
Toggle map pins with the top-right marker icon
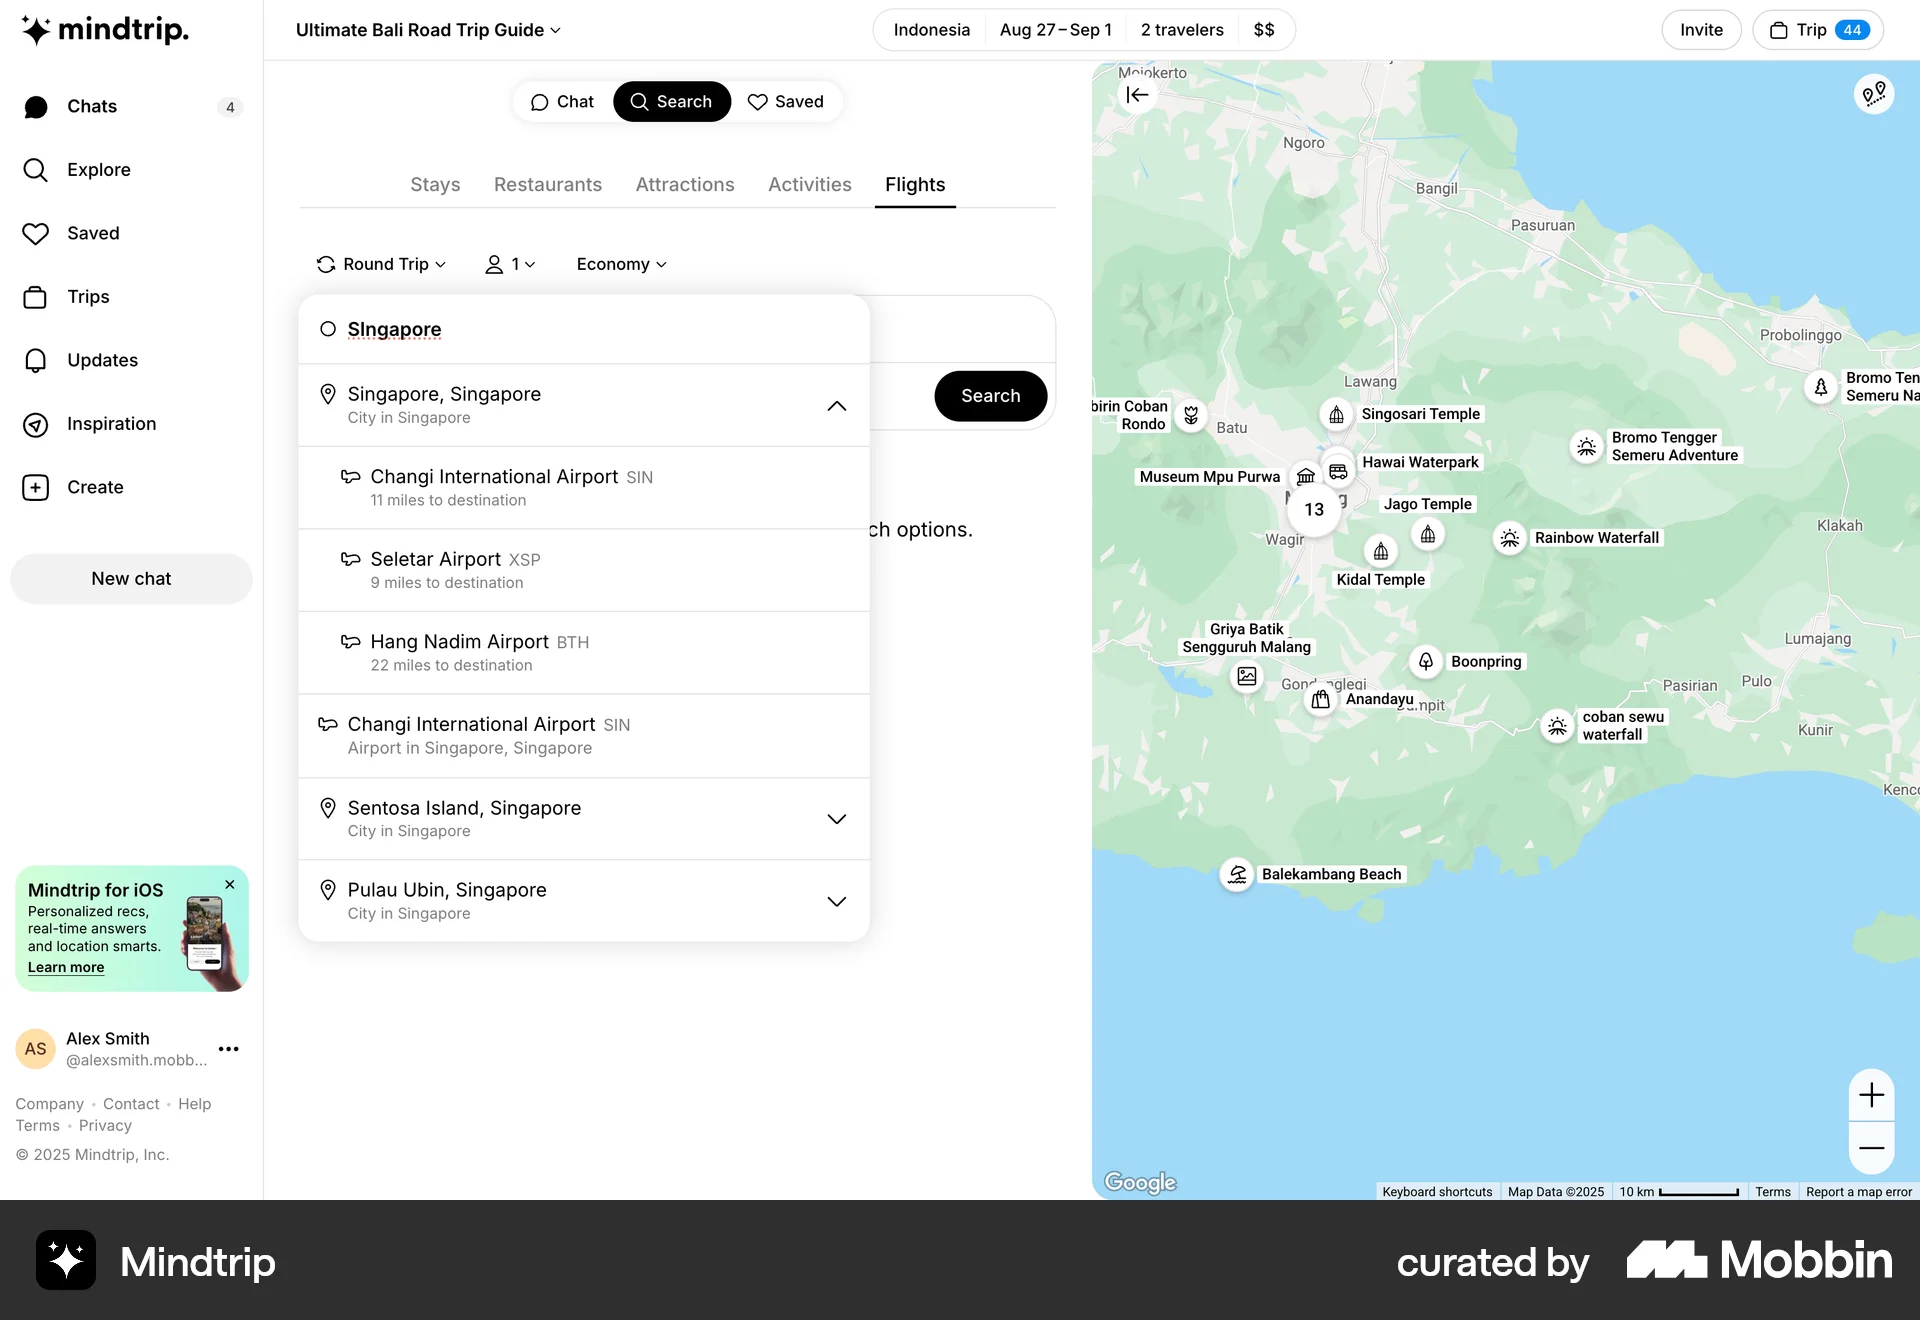pos(1874,94)
